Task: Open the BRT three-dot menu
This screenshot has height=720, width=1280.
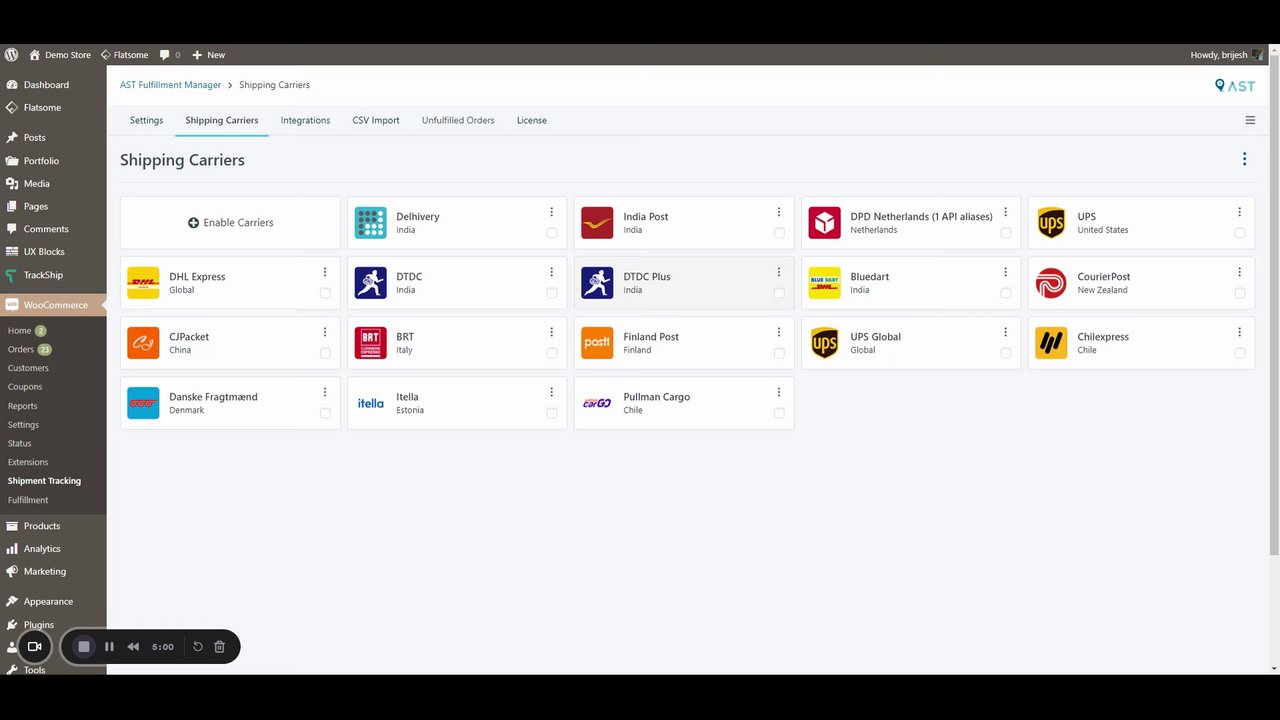Action: pos(552,332)
